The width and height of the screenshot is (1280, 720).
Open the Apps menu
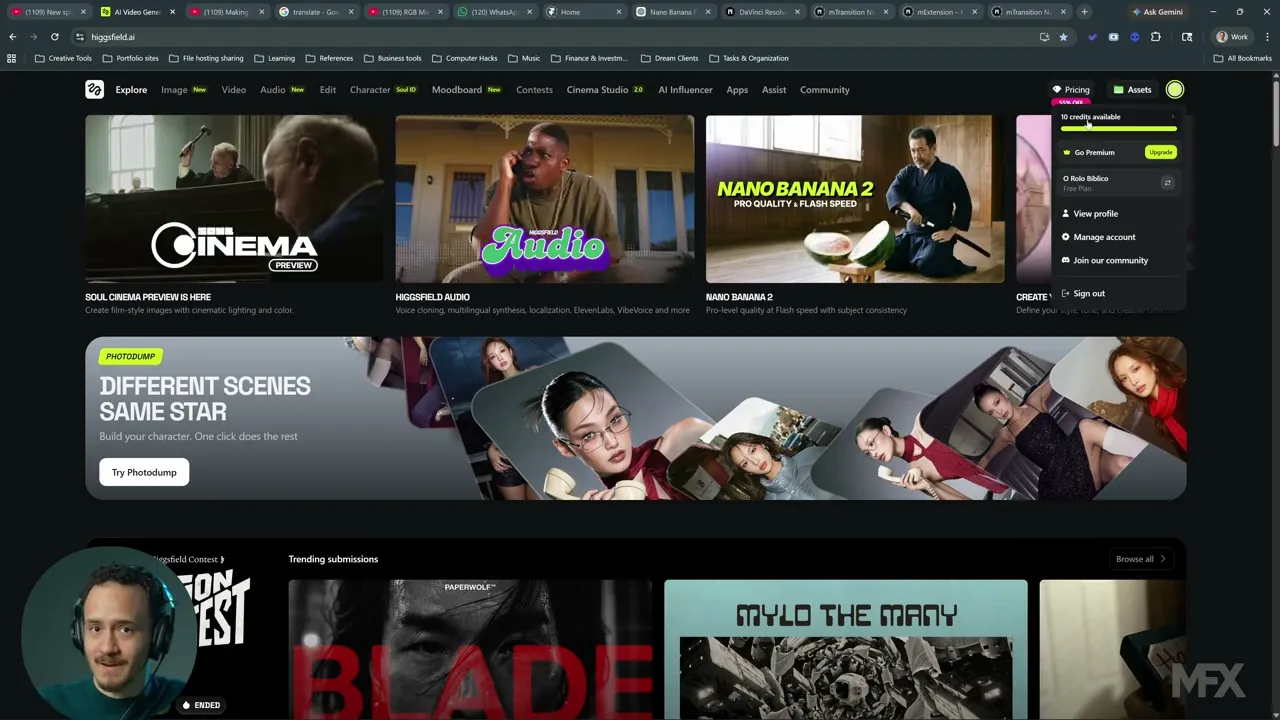click(737, 90)
